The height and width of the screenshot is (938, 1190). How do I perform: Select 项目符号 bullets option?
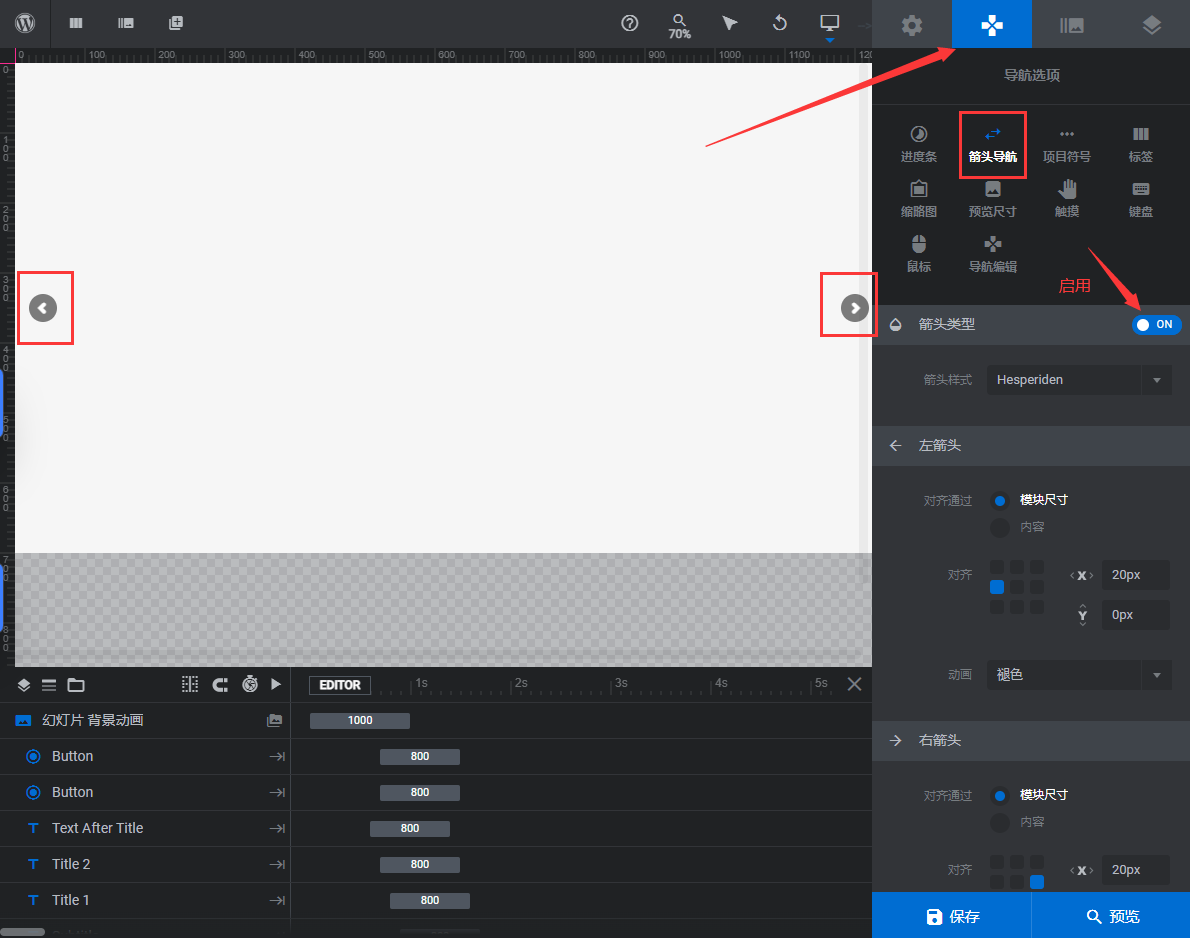tap(1066, 144)
